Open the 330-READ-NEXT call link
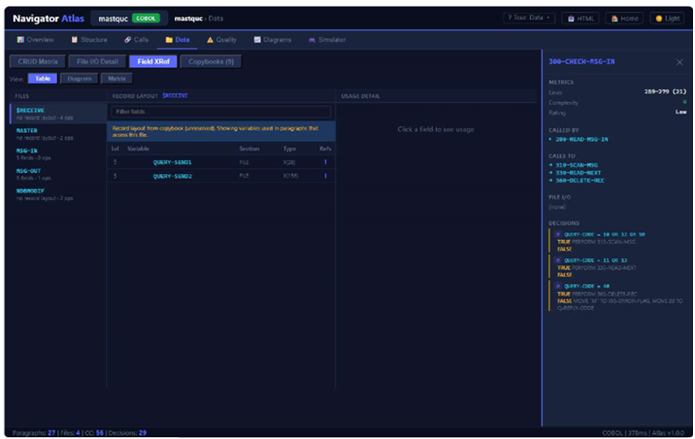This screenshot has width=695, height=439. [578, 172]
